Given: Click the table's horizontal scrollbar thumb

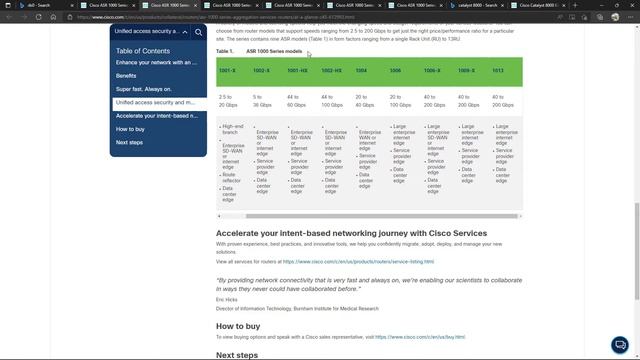Looking at the screenshot, I should point(382,216).
